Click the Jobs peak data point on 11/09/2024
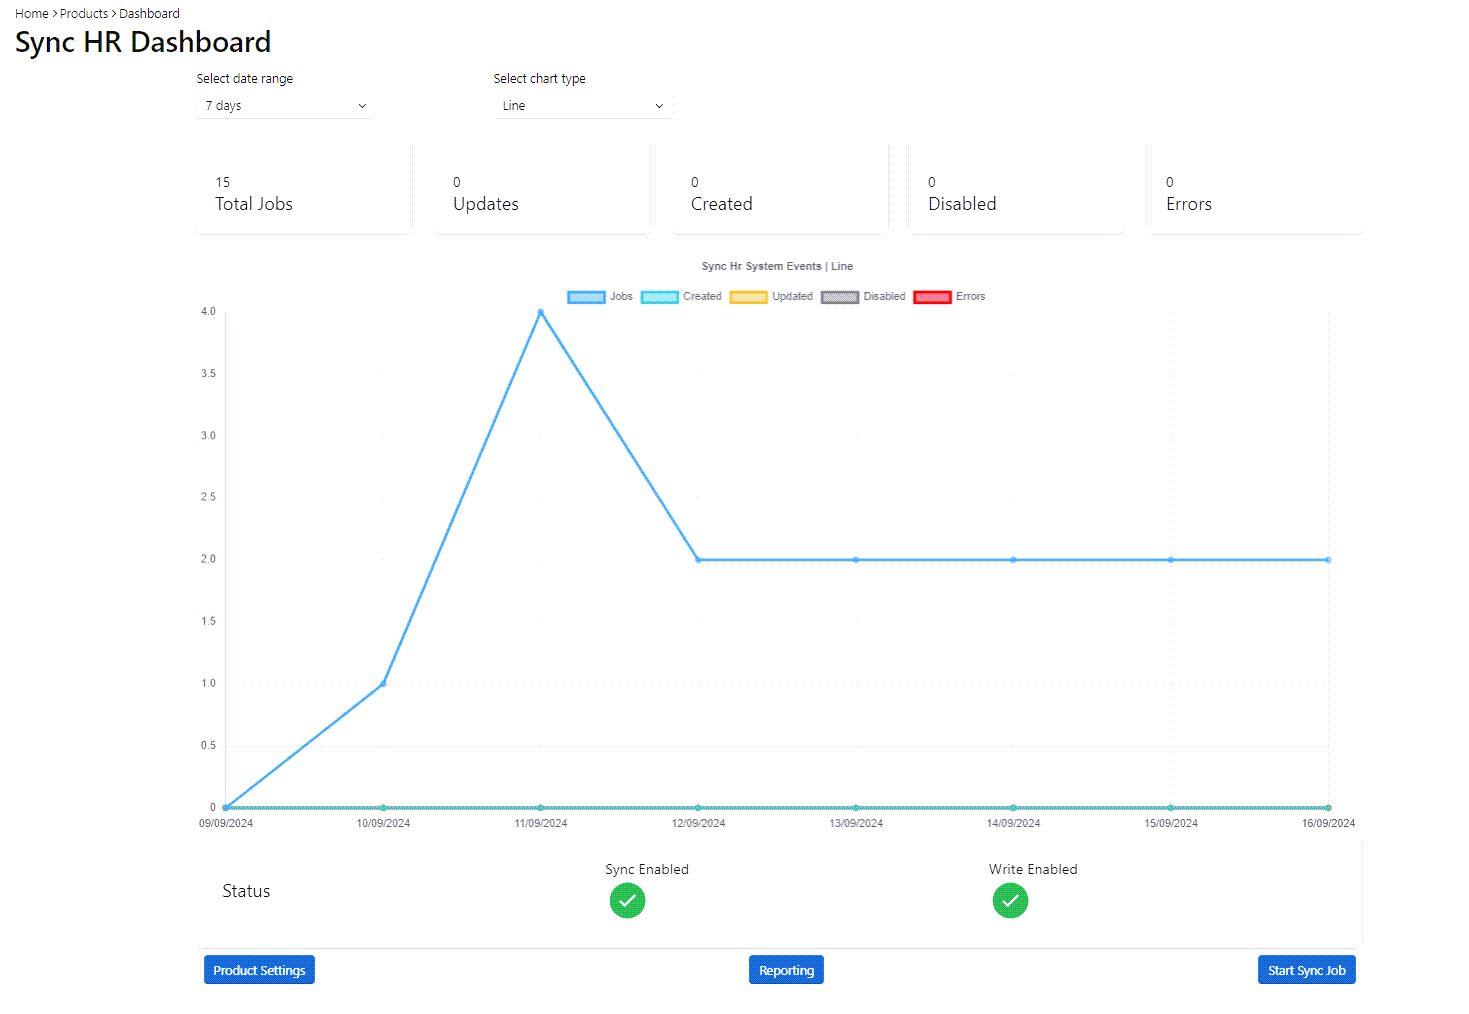Image resolution: width=1469 pixels, height=1014 pixels. coord(541,312)
